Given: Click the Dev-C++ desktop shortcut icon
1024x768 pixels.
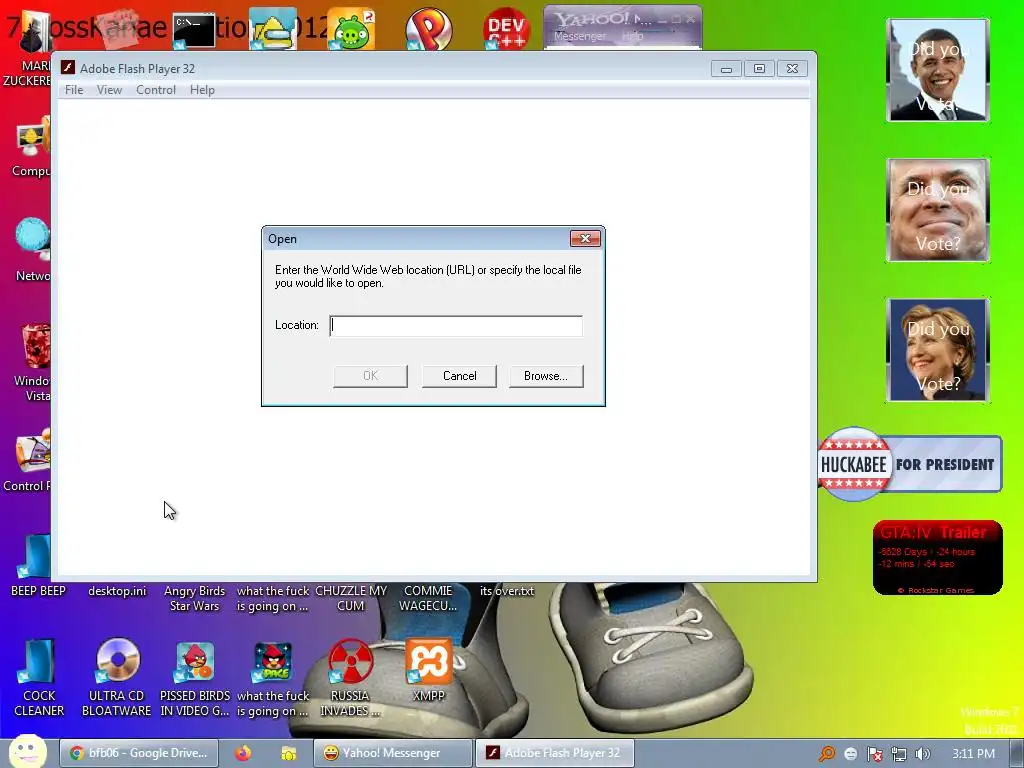Looking at the screenshot, I should tap(506, 29).
